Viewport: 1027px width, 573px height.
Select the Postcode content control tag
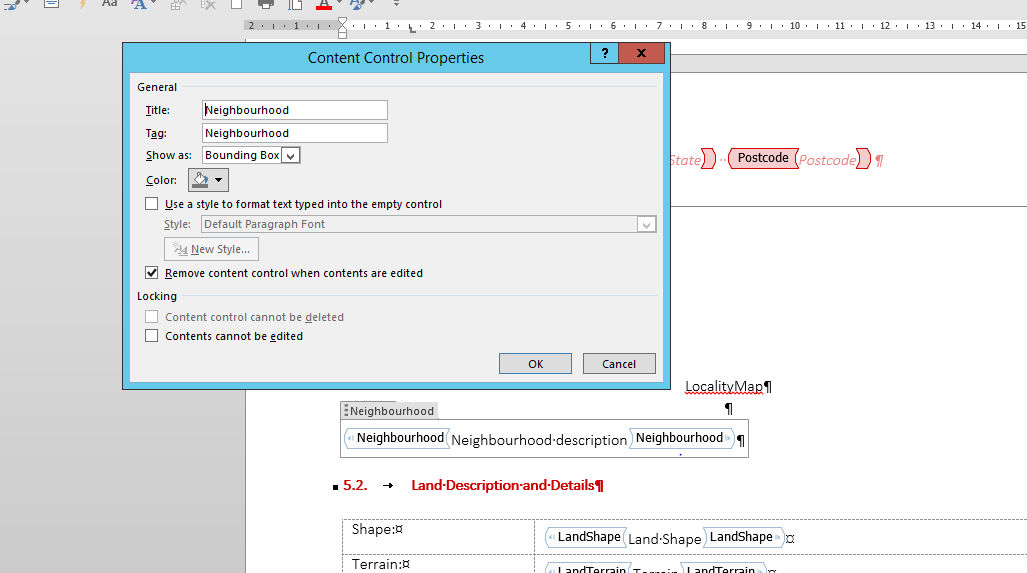click(x=763, y=158)
